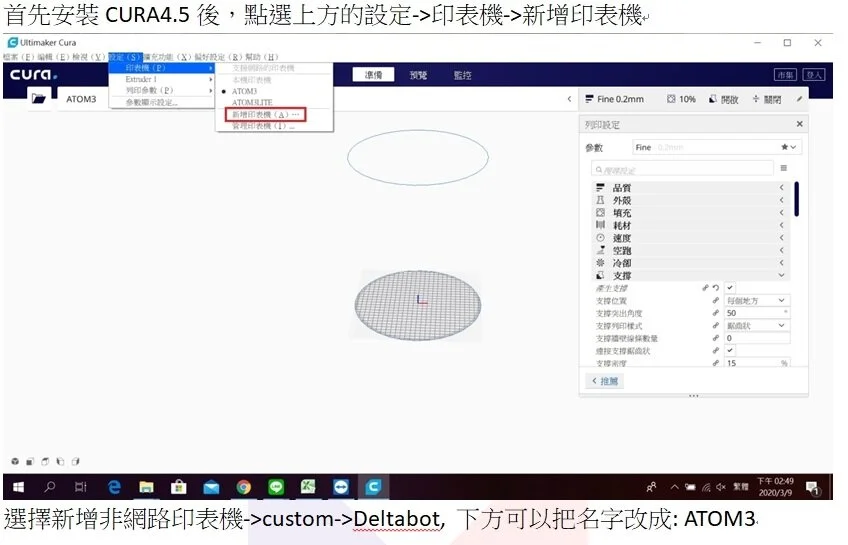Screen dimensions: 848x545
Task: Select ATOM3 printer radio entry in submenu
Action: click(x=244, y=91)
